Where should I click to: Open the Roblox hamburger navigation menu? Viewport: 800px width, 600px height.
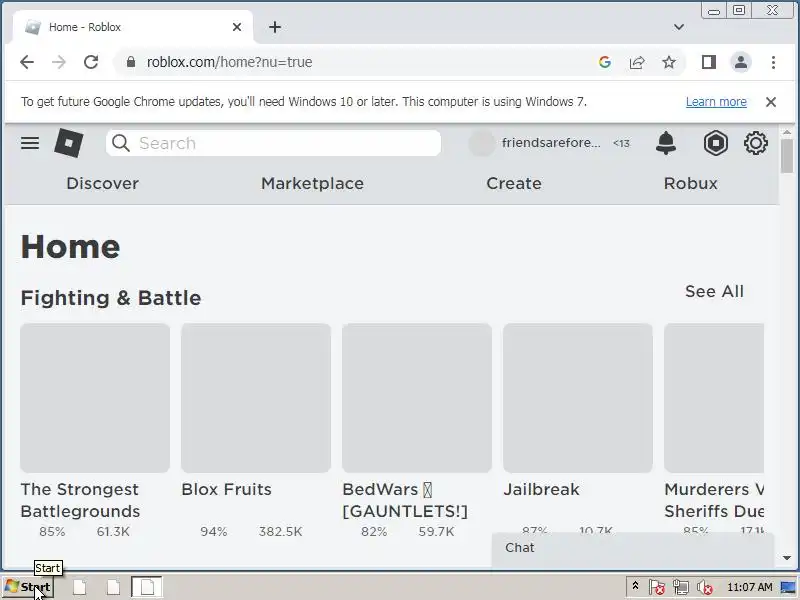click(30, 143)
